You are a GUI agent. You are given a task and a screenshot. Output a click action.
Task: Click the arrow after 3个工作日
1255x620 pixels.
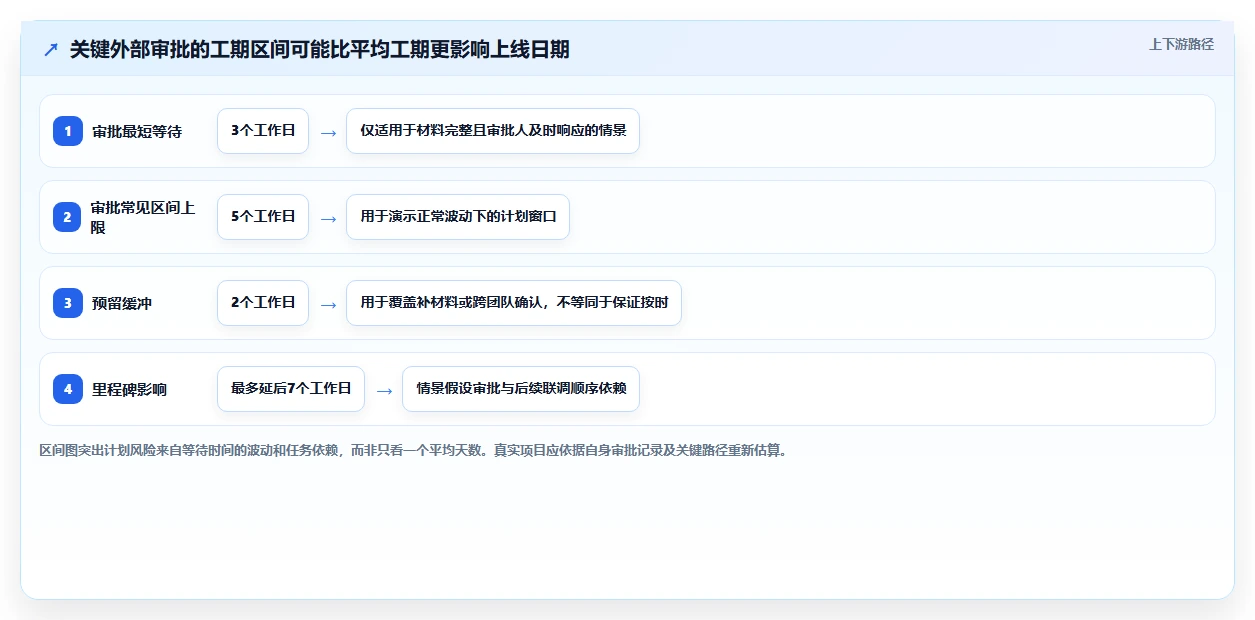pyautogui.click(x=328, y=132)
